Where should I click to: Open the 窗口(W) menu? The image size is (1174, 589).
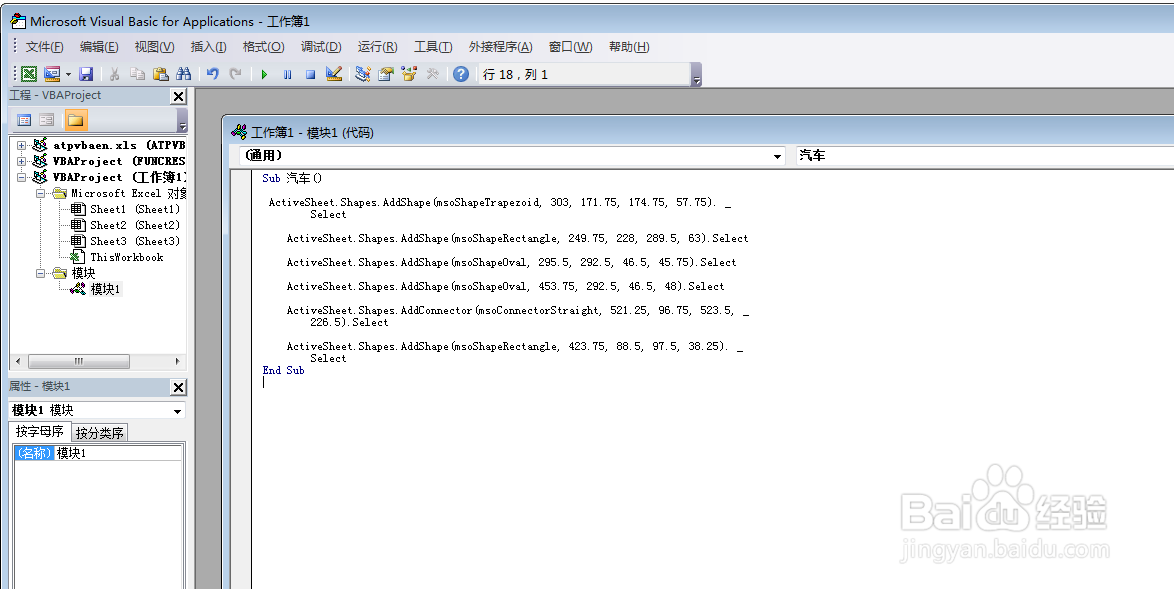click(571, 46)
